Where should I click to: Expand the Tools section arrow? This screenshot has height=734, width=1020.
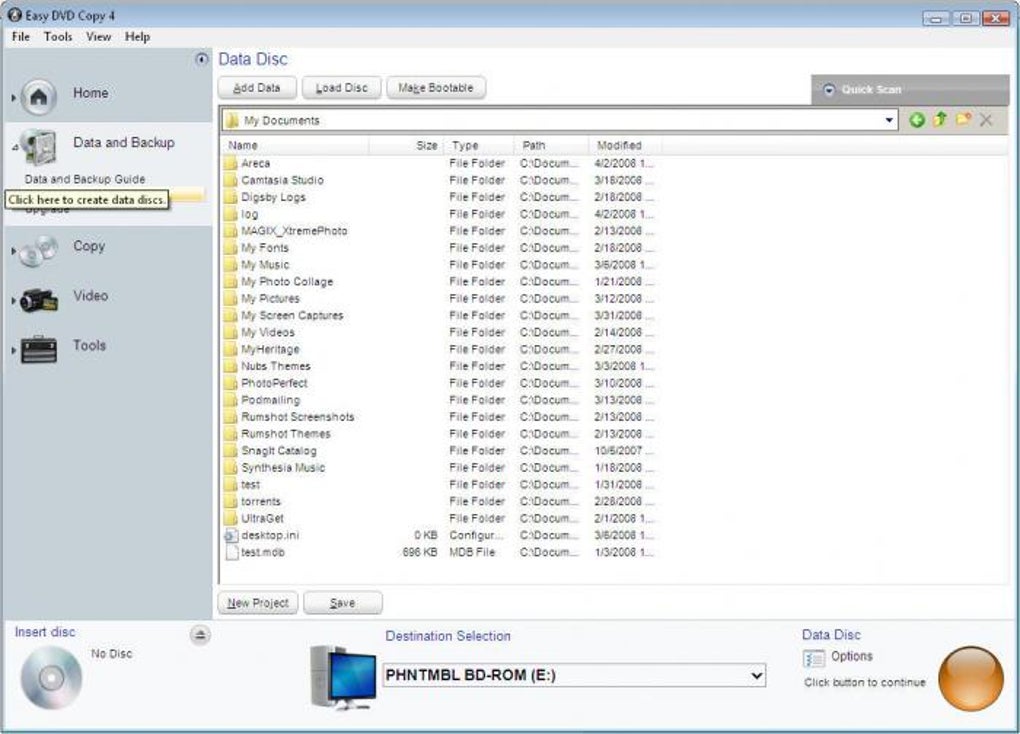pos(14,349)
